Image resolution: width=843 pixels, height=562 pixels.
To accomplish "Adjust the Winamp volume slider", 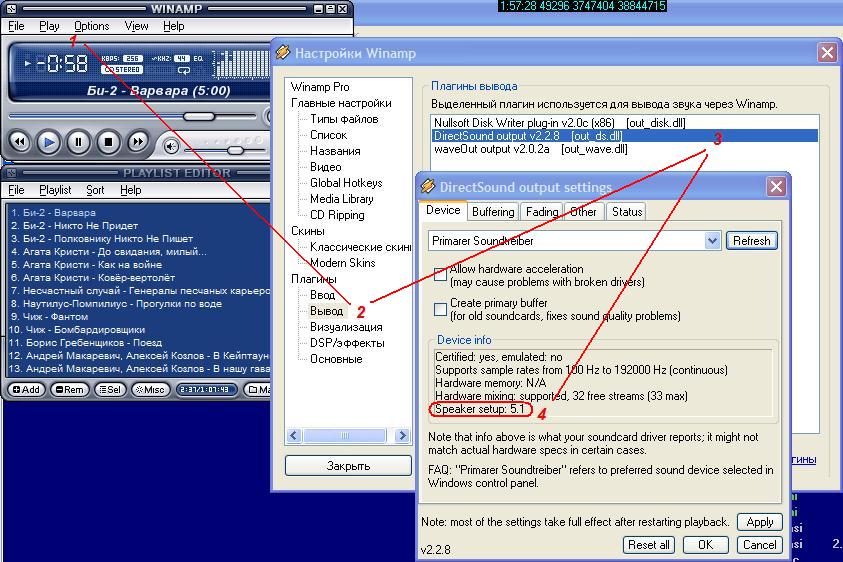I will (235, 150).
